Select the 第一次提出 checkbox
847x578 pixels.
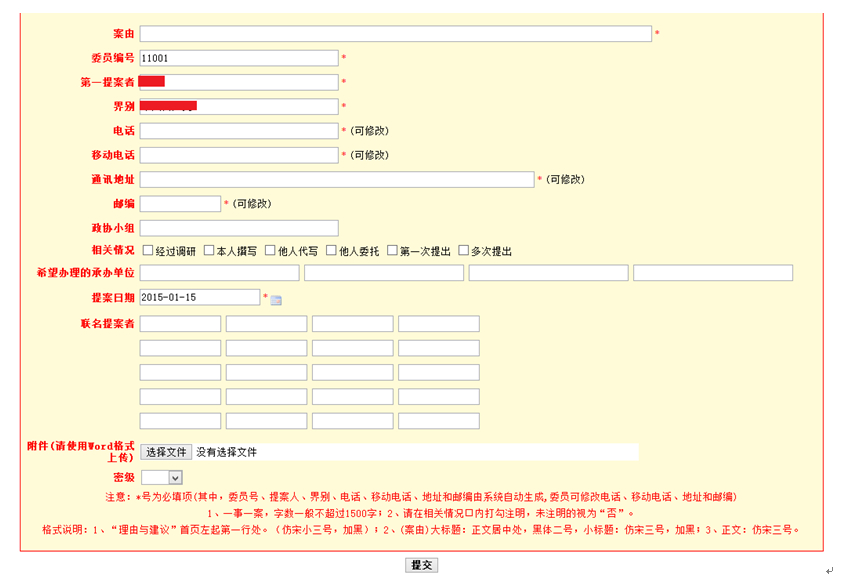tap(392, 251)
